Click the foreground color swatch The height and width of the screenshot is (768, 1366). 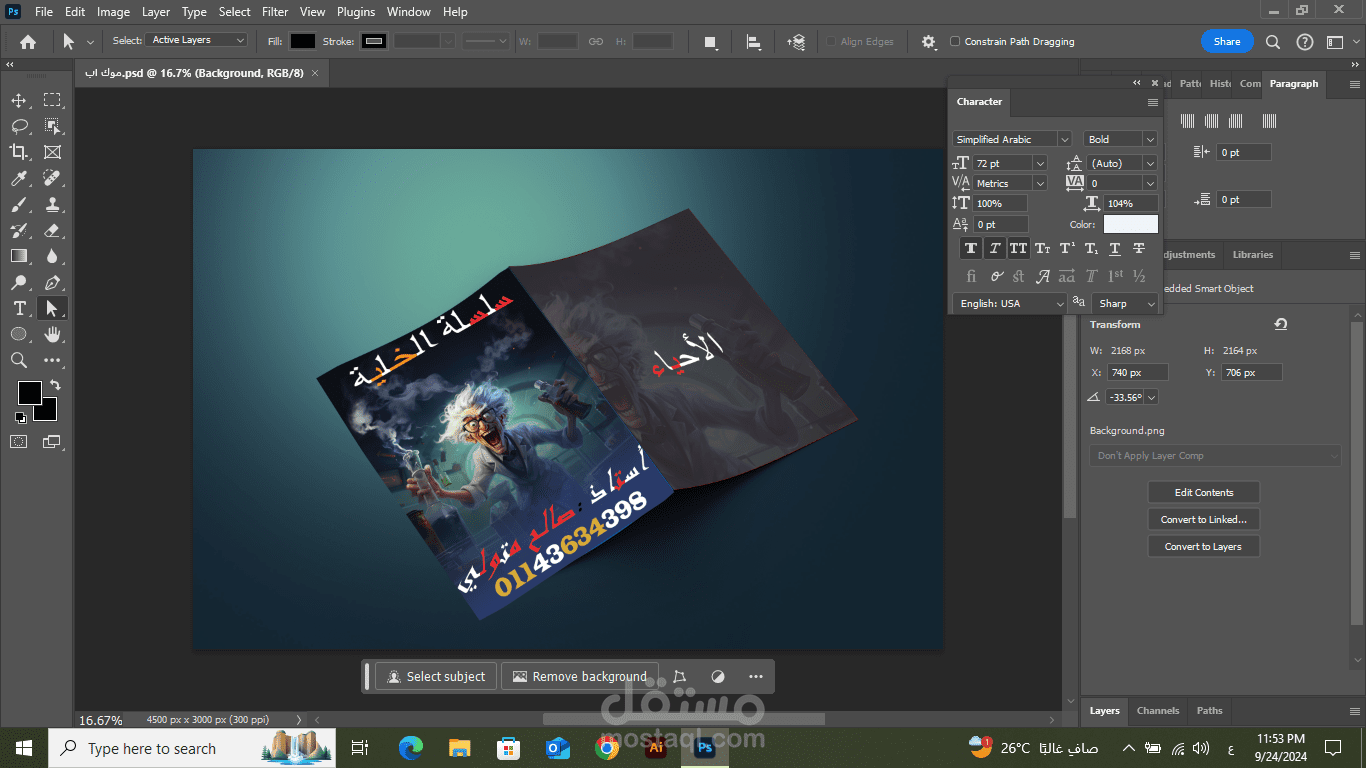tap(29, 393)
